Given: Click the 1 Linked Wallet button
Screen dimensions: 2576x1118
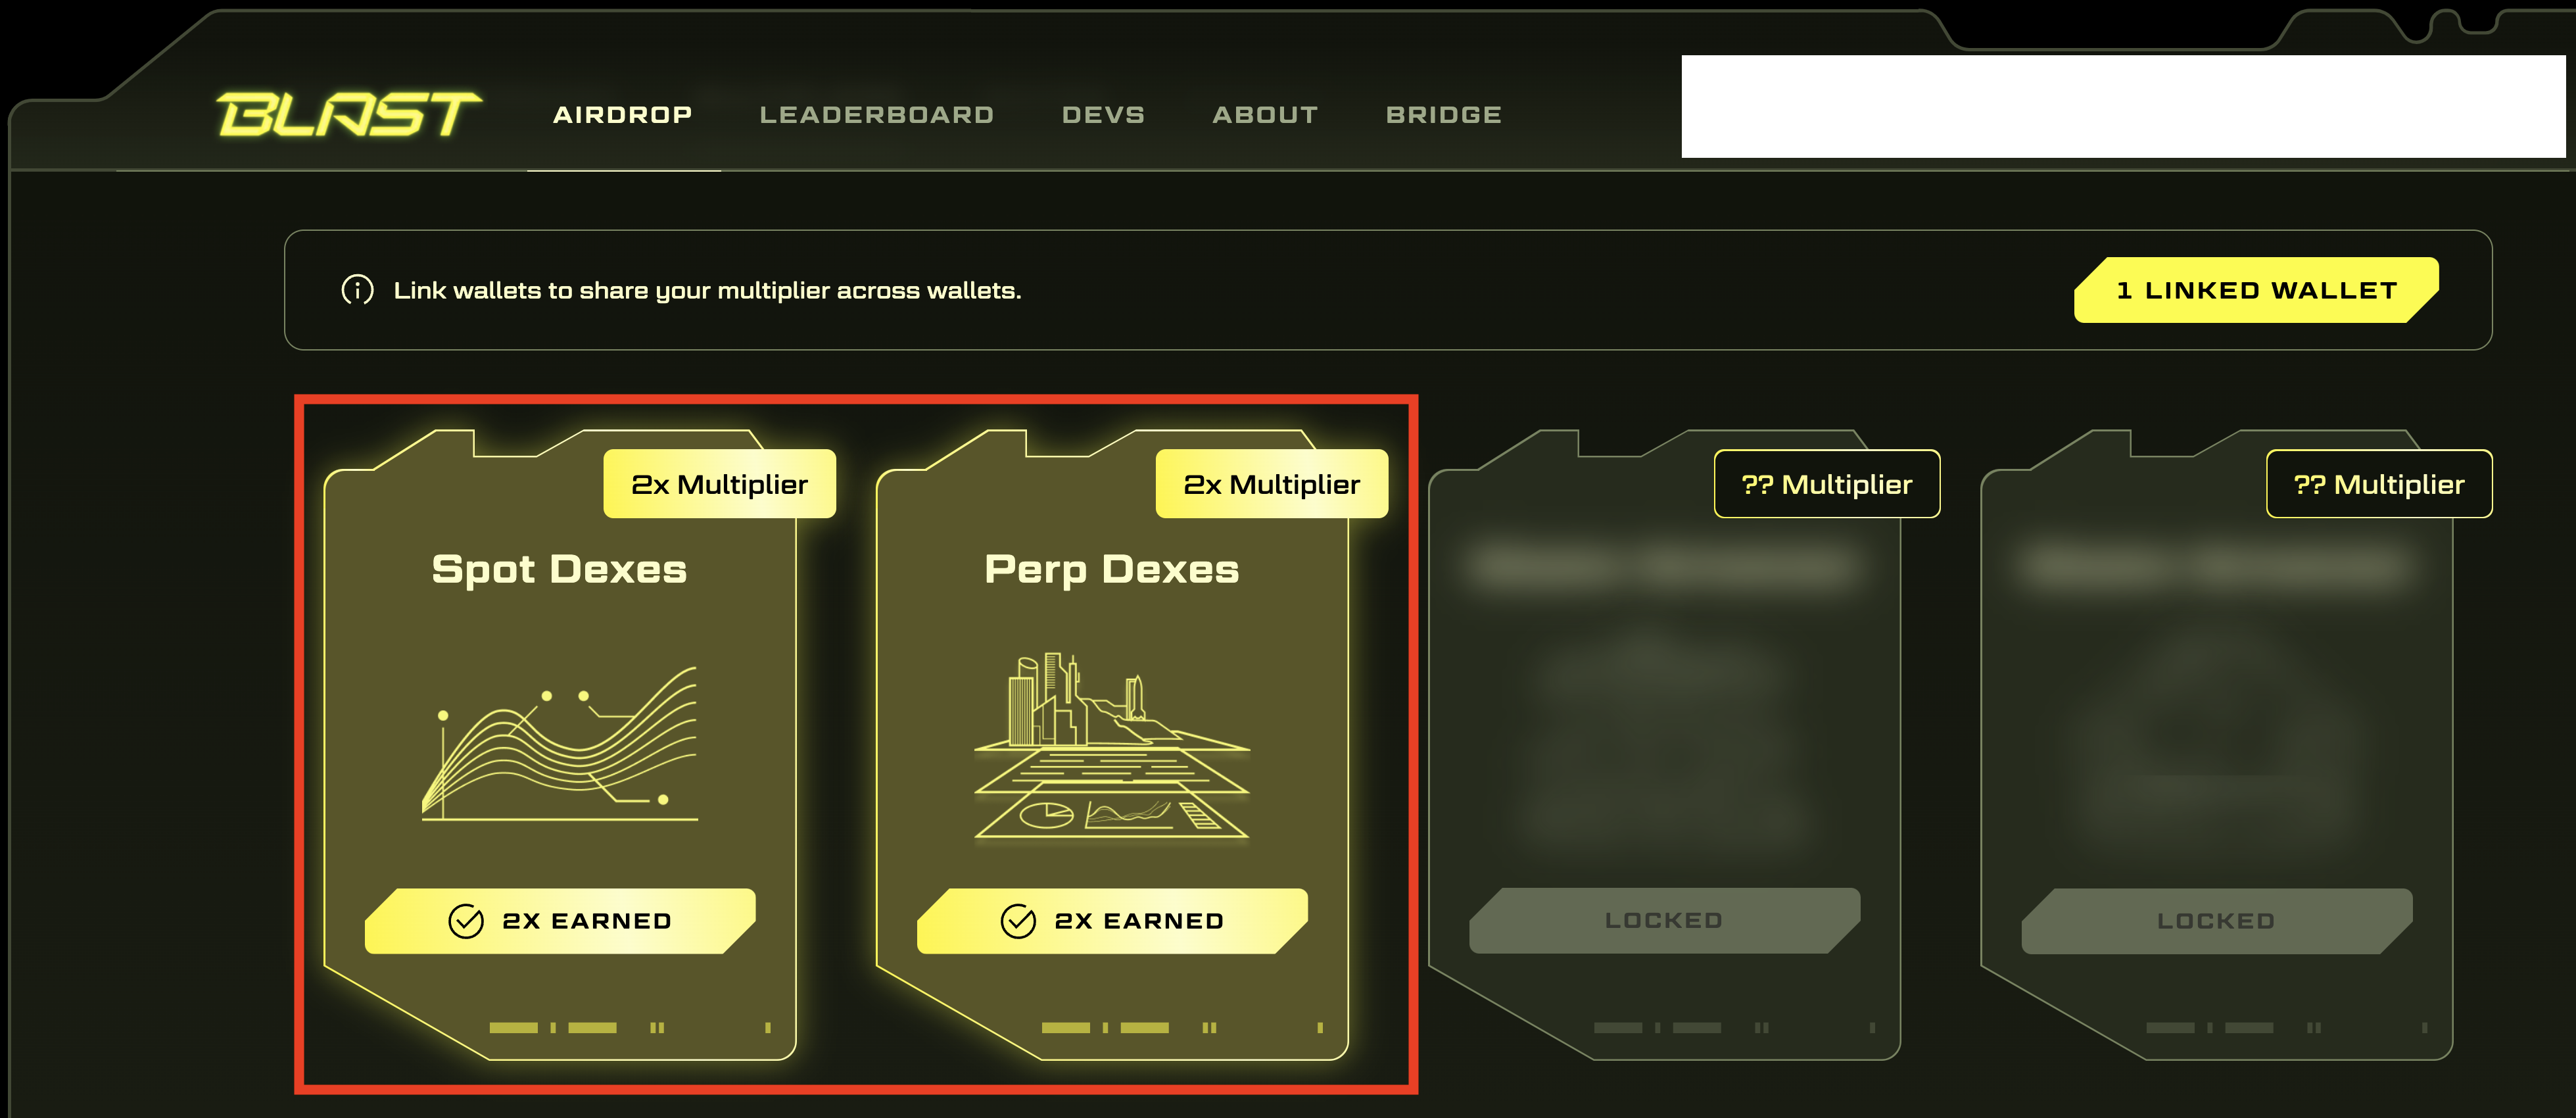Looking at the screenshot, I should pos(2257,290).
